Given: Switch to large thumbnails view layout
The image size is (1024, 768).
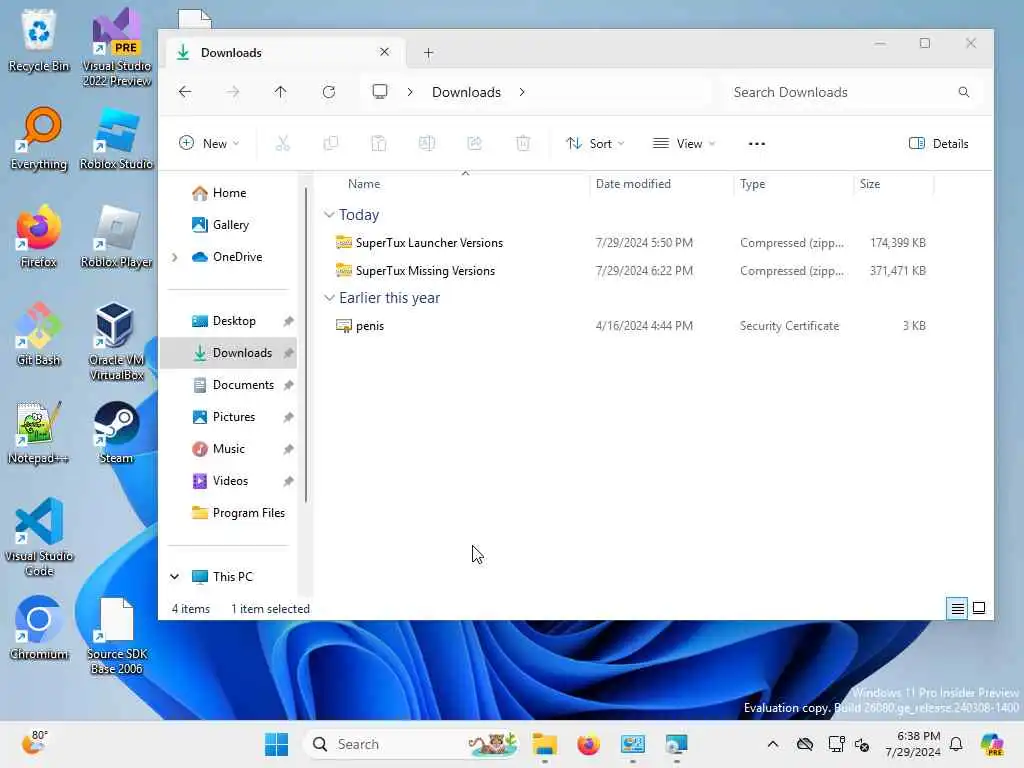Looking at the screenshot, I should click(979, 609).
